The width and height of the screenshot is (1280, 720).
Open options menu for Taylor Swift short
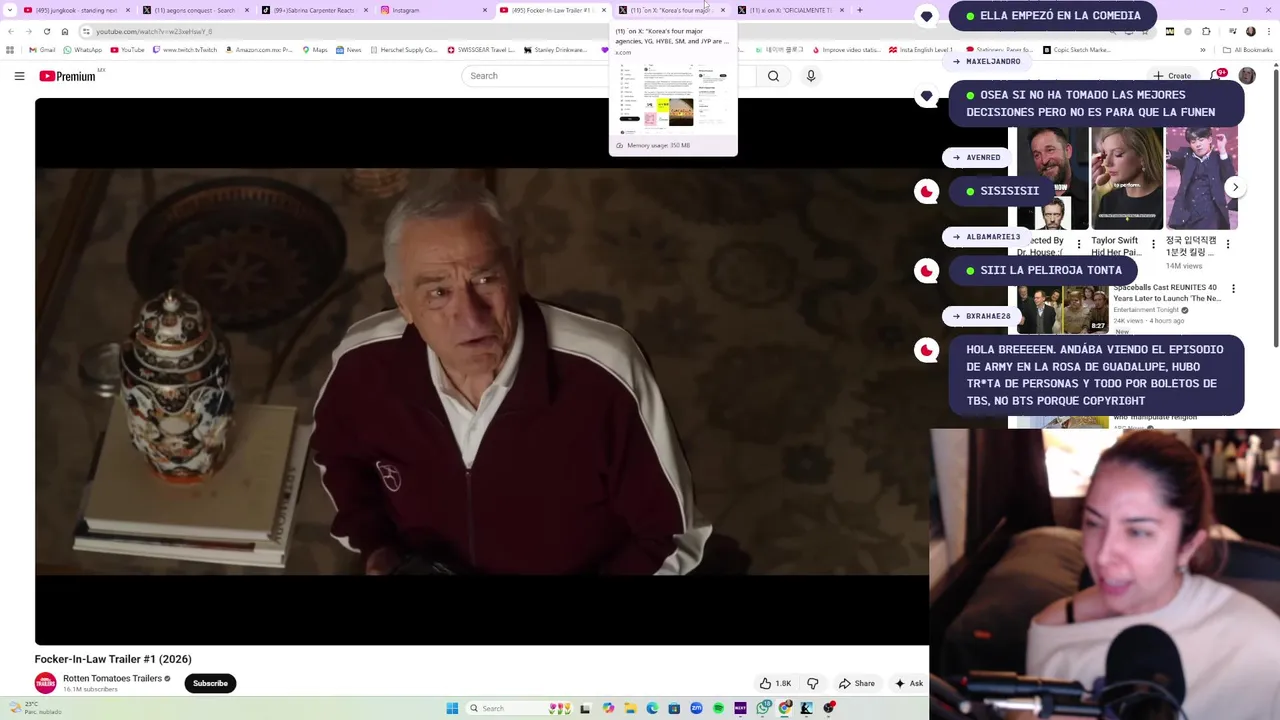coord(1153,244)
